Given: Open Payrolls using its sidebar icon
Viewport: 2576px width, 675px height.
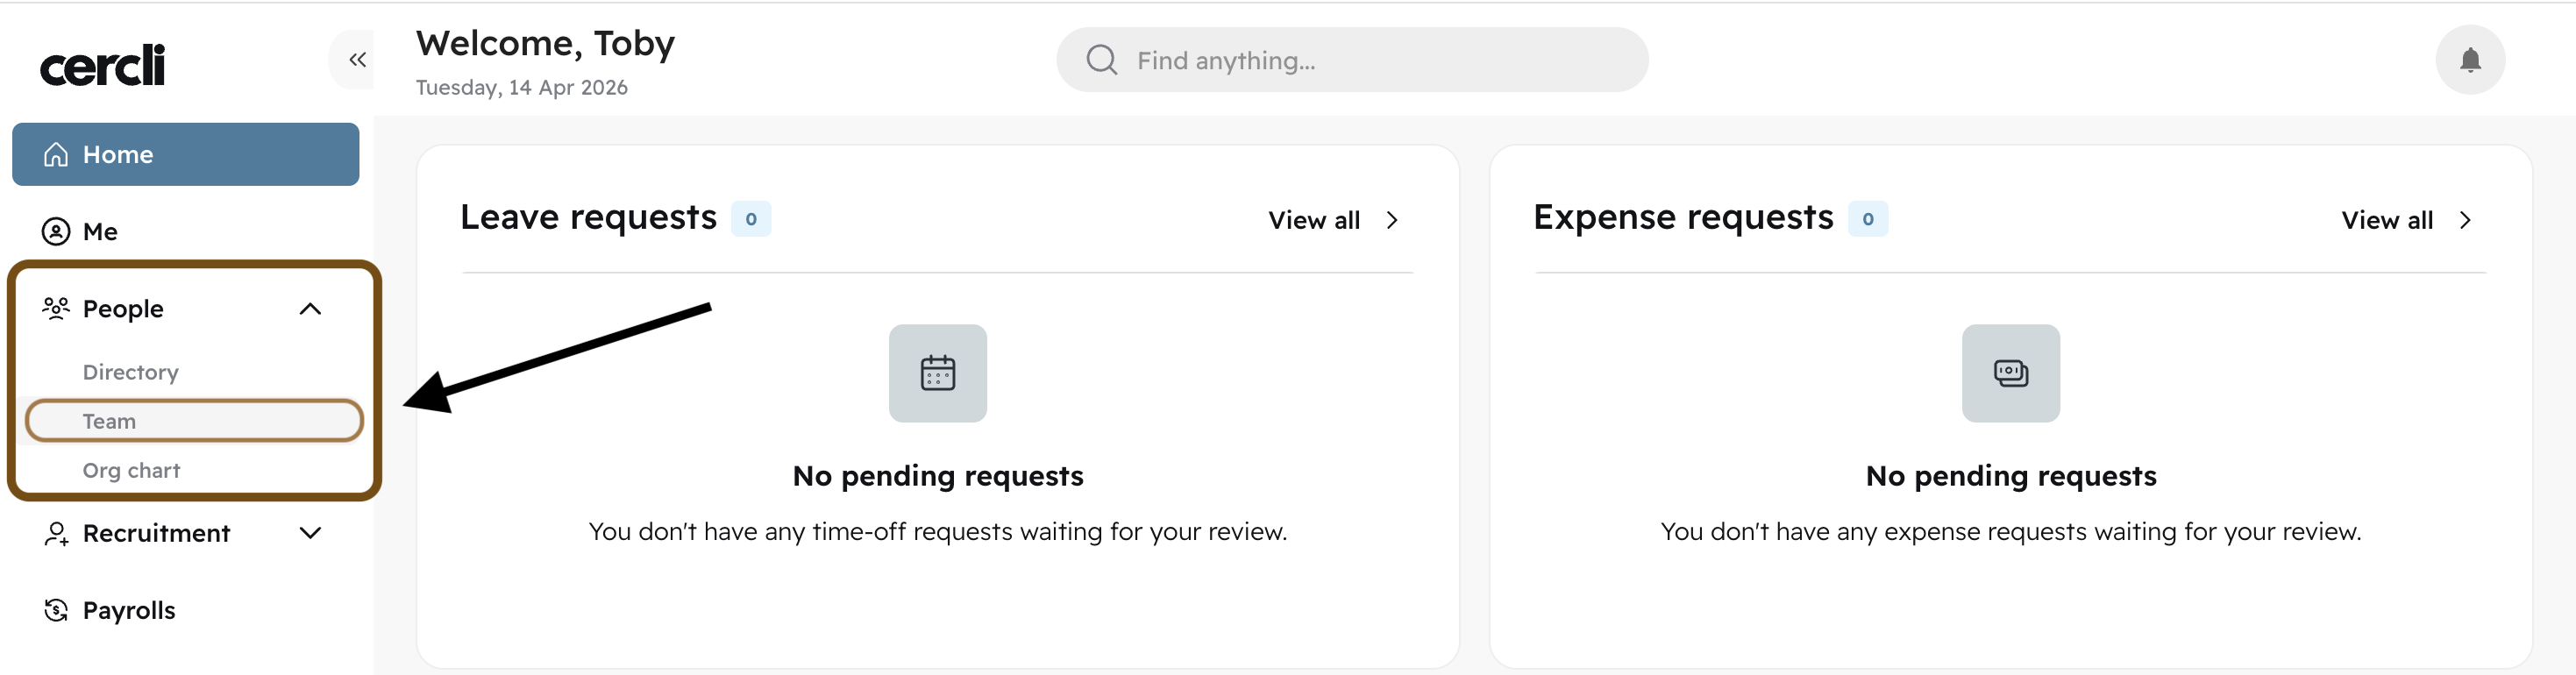Looking at the screenshot, I should (x=55, y=610).
